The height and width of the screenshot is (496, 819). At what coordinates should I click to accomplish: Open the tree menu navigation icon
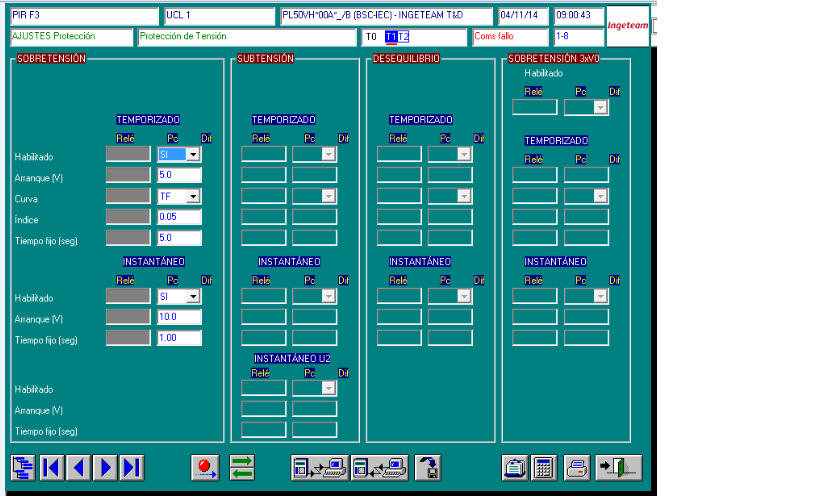point(23,467)
